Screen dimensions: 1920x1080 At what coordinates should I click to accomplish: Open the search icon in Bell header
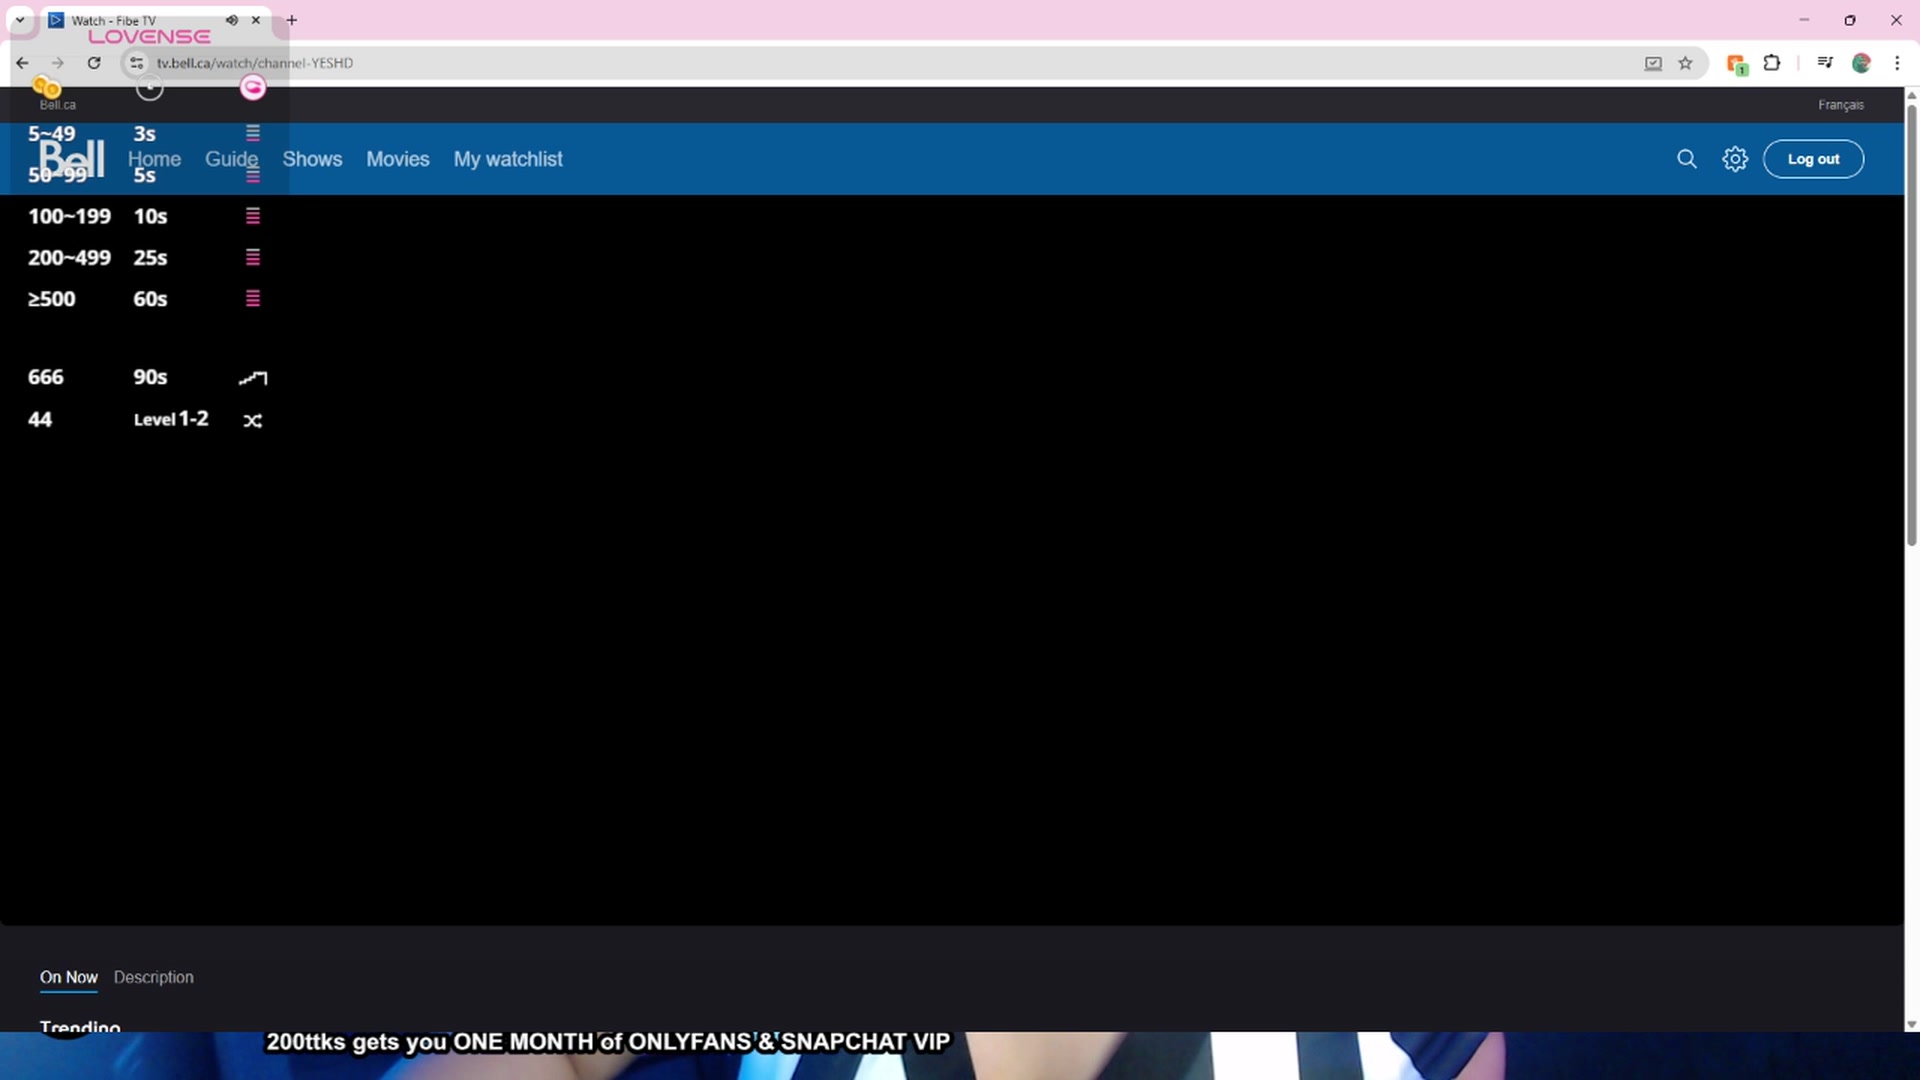(1686, 159)
